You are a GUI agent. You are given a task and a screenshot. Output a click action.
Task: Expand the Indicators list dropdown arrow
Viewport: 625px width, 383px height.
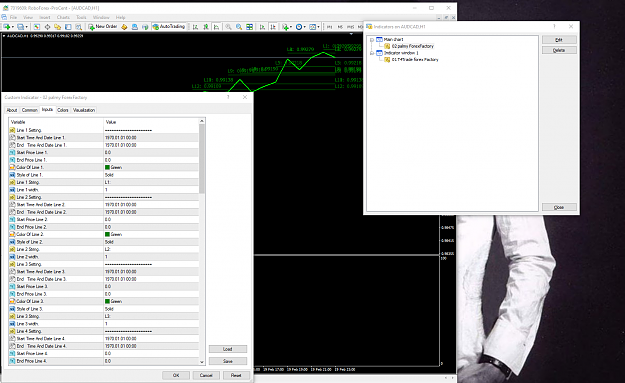(291, 27)
